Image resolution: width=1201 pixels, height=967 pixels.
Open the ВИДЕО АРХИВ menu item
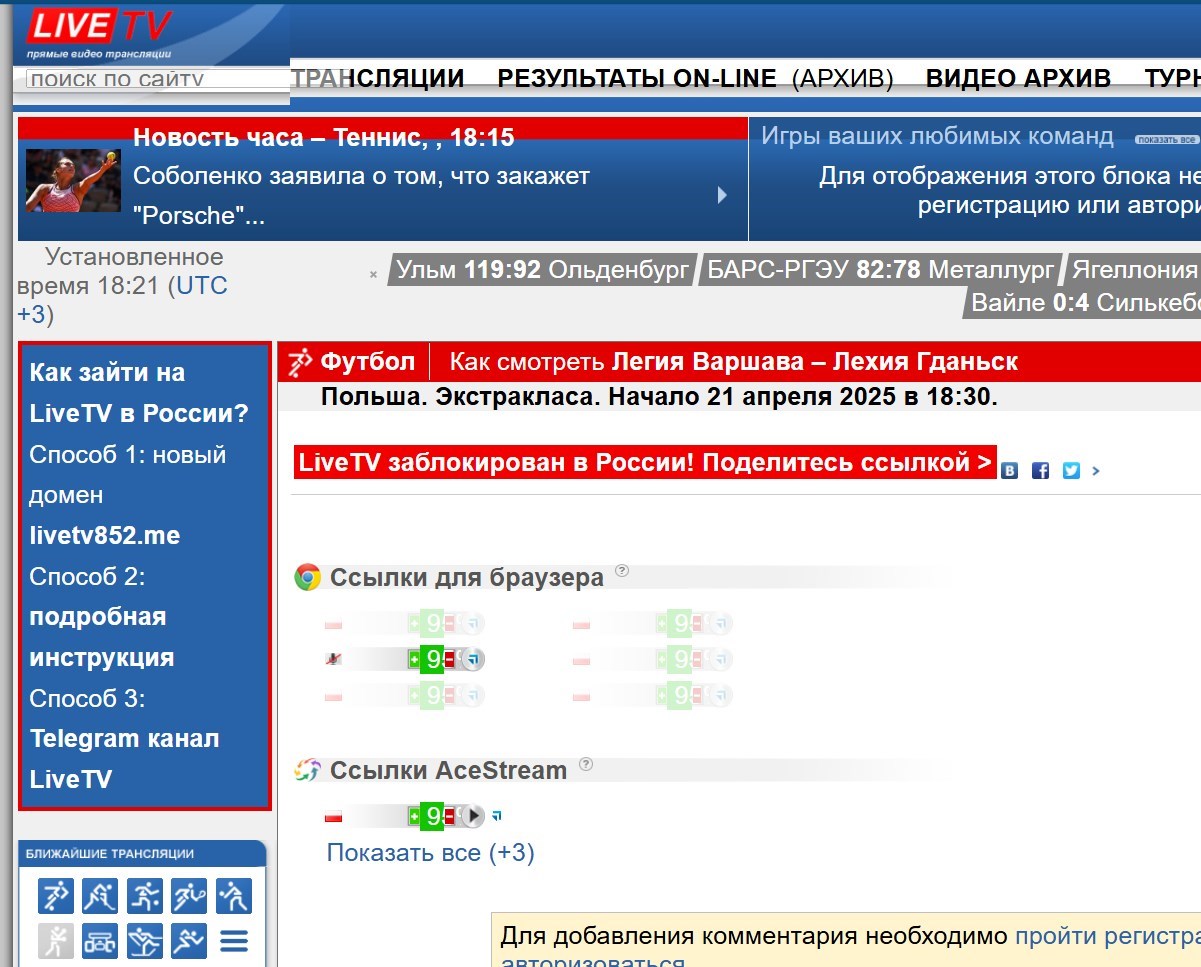[1018, 79]
